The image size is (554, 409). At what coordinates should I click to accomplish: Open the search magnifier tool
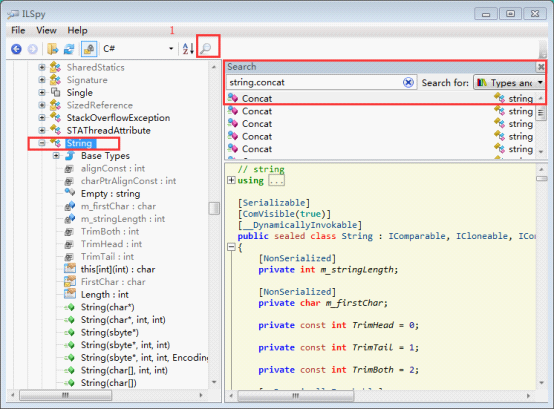click(x=206, y=48)
